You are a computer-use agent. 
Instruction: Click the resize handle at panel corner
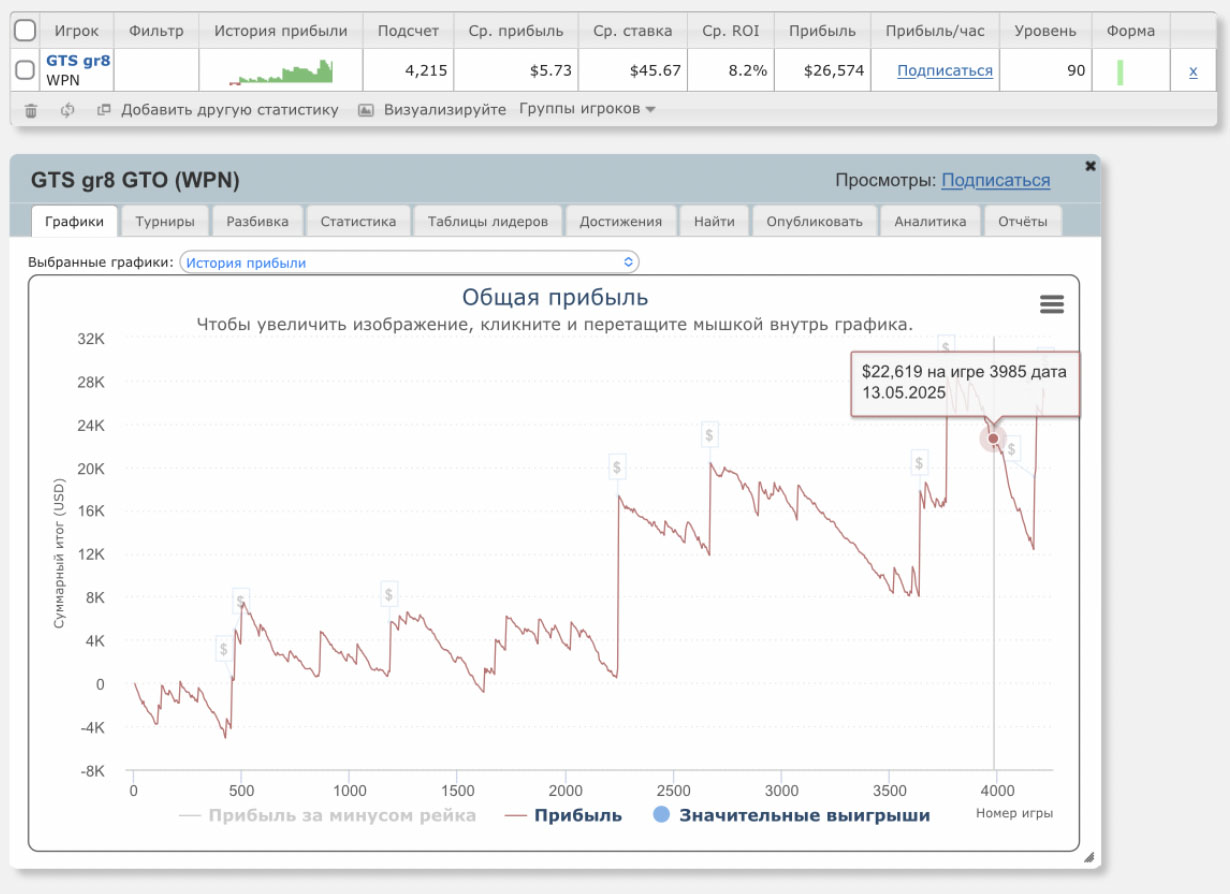click(1089, 857)
